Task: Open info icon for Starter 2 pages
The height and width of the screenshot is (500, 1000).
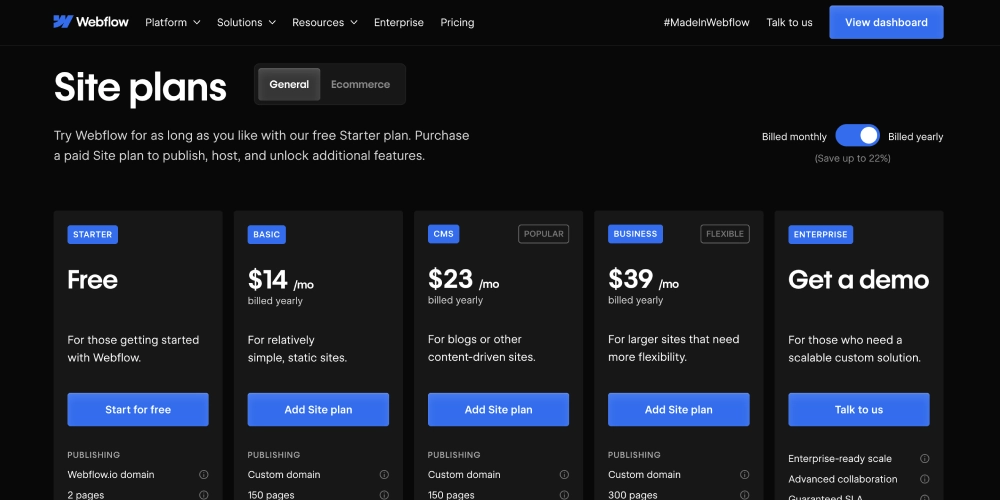Action: [x=203, y=495]
